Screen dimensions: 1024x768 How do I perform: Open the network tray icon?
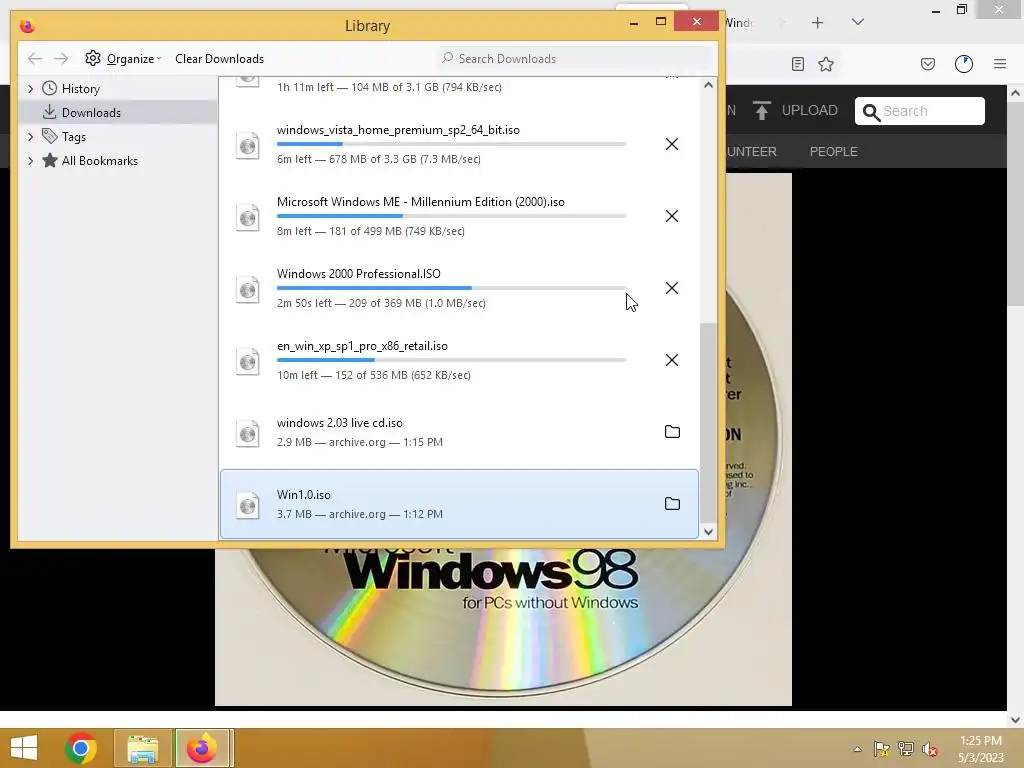click(x=906, y=749)
